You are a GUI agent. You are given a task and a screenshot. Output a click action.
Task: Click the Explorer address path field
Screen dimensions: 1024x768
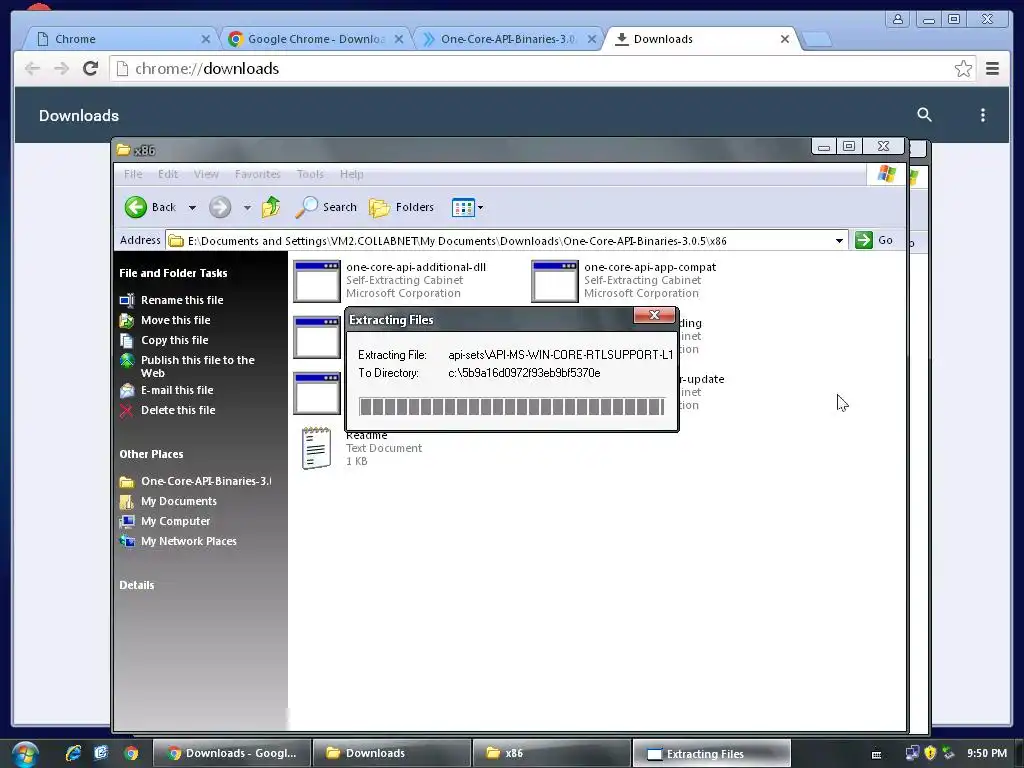(507, 241)
